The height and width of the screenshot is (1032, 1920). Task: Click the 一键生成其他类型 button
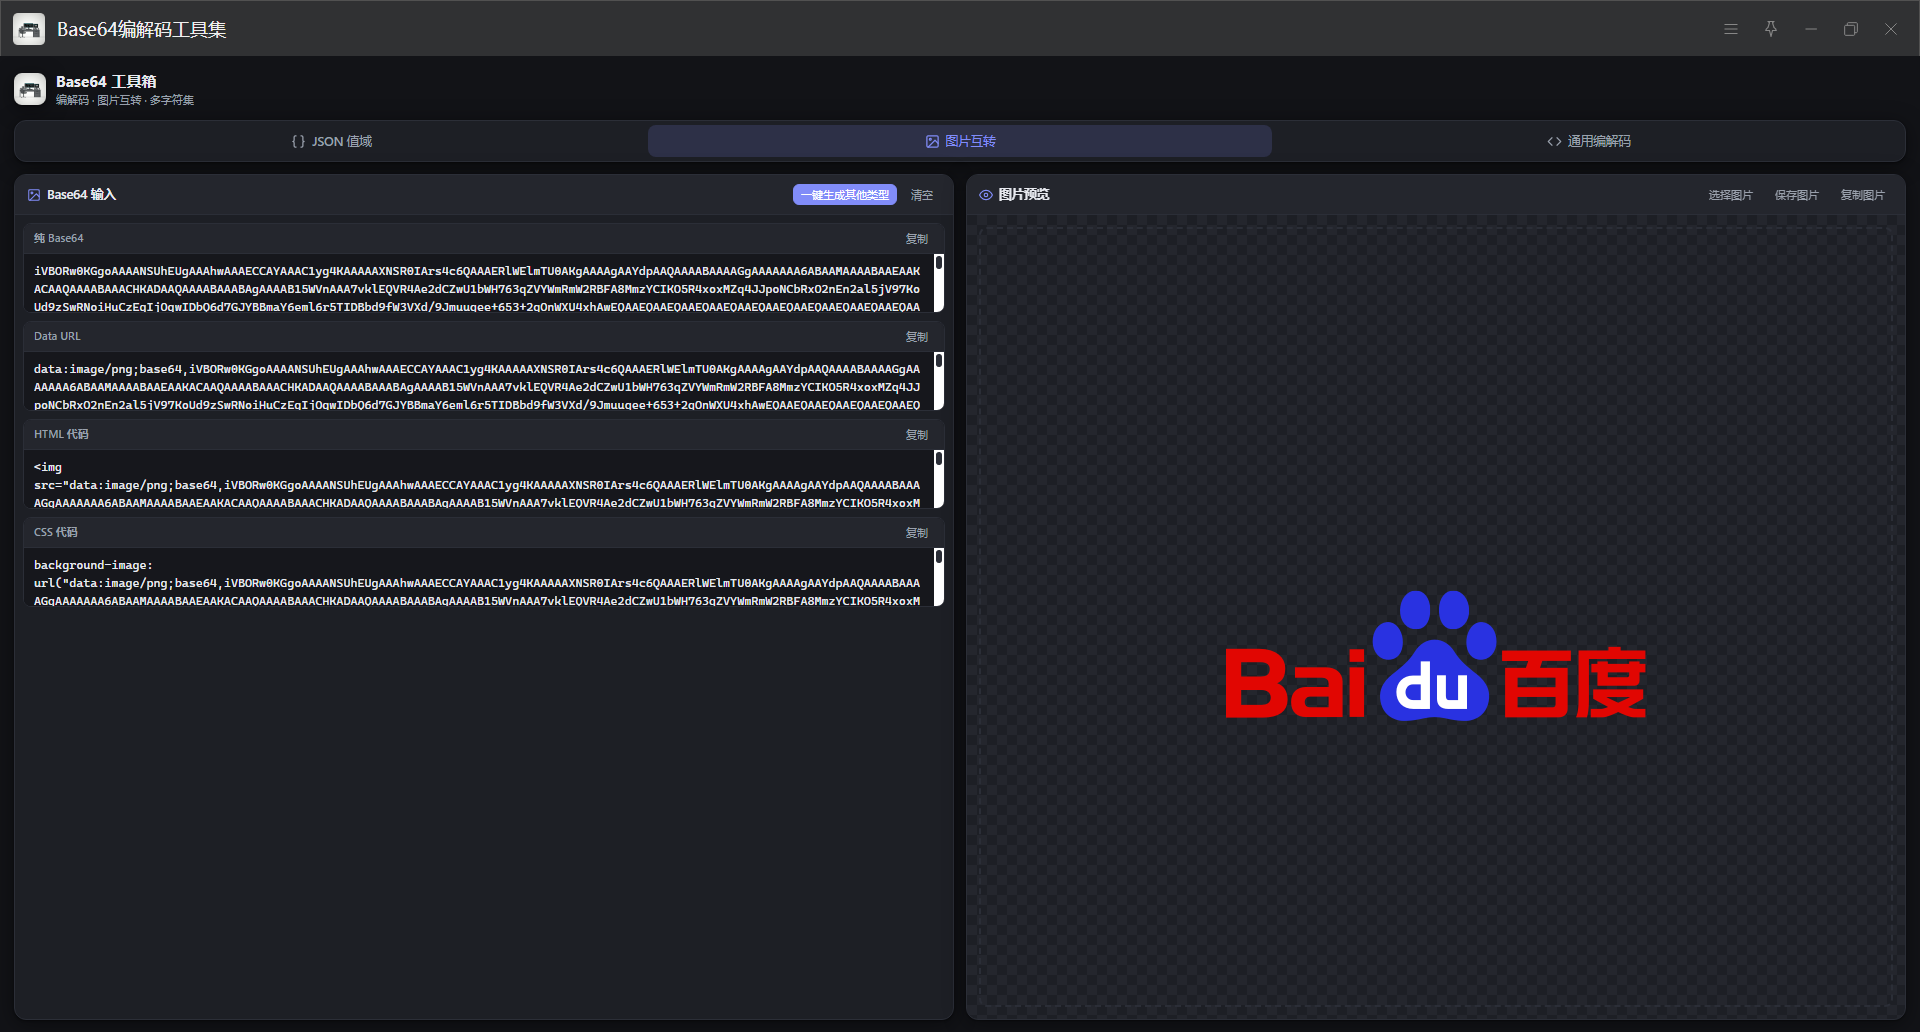coord(845,195)
